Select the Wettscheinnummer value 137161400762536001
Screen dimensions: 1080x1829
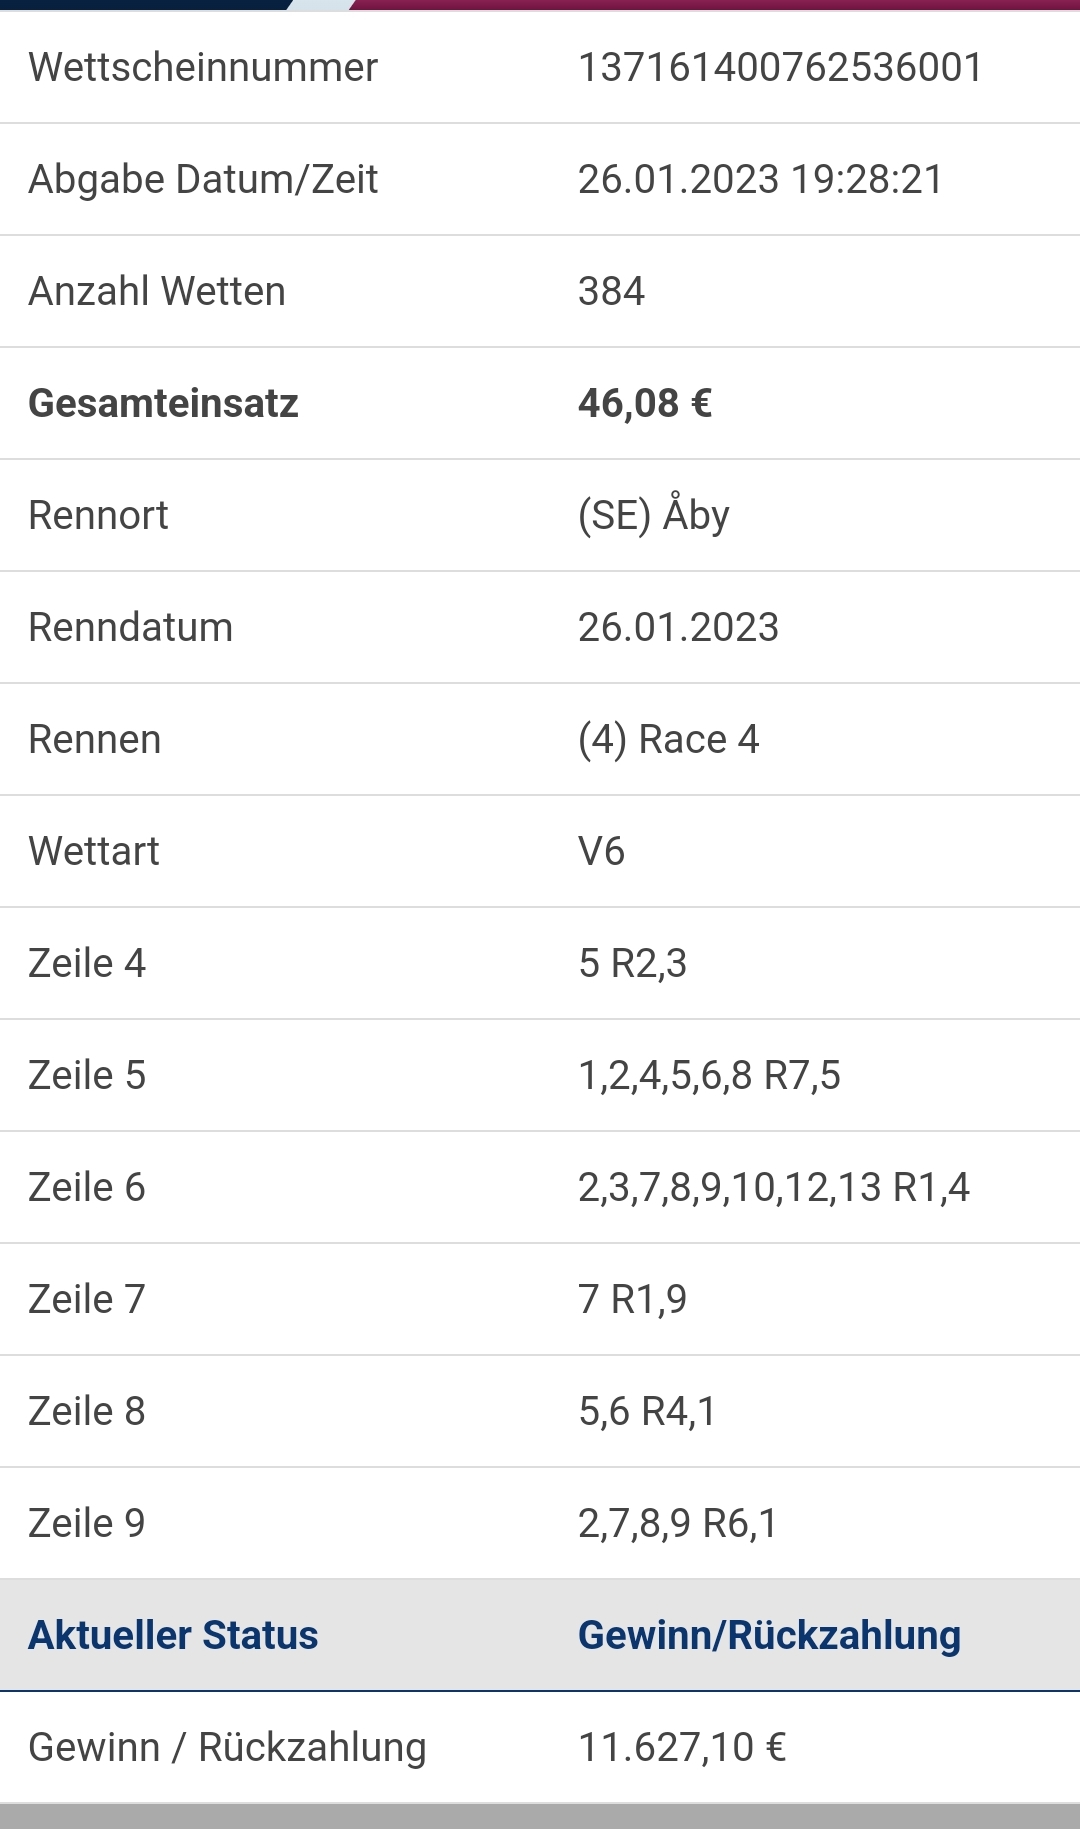780,68
